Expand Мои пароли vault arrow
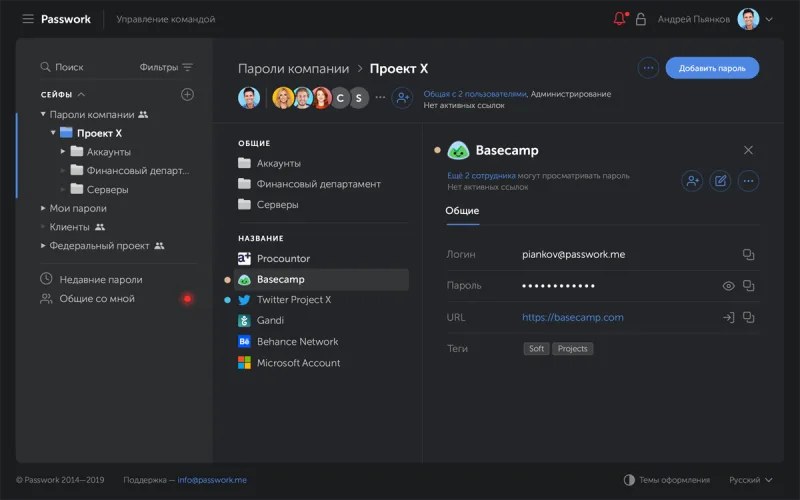Viewport: 800px width, 500px height. (43, 208)
